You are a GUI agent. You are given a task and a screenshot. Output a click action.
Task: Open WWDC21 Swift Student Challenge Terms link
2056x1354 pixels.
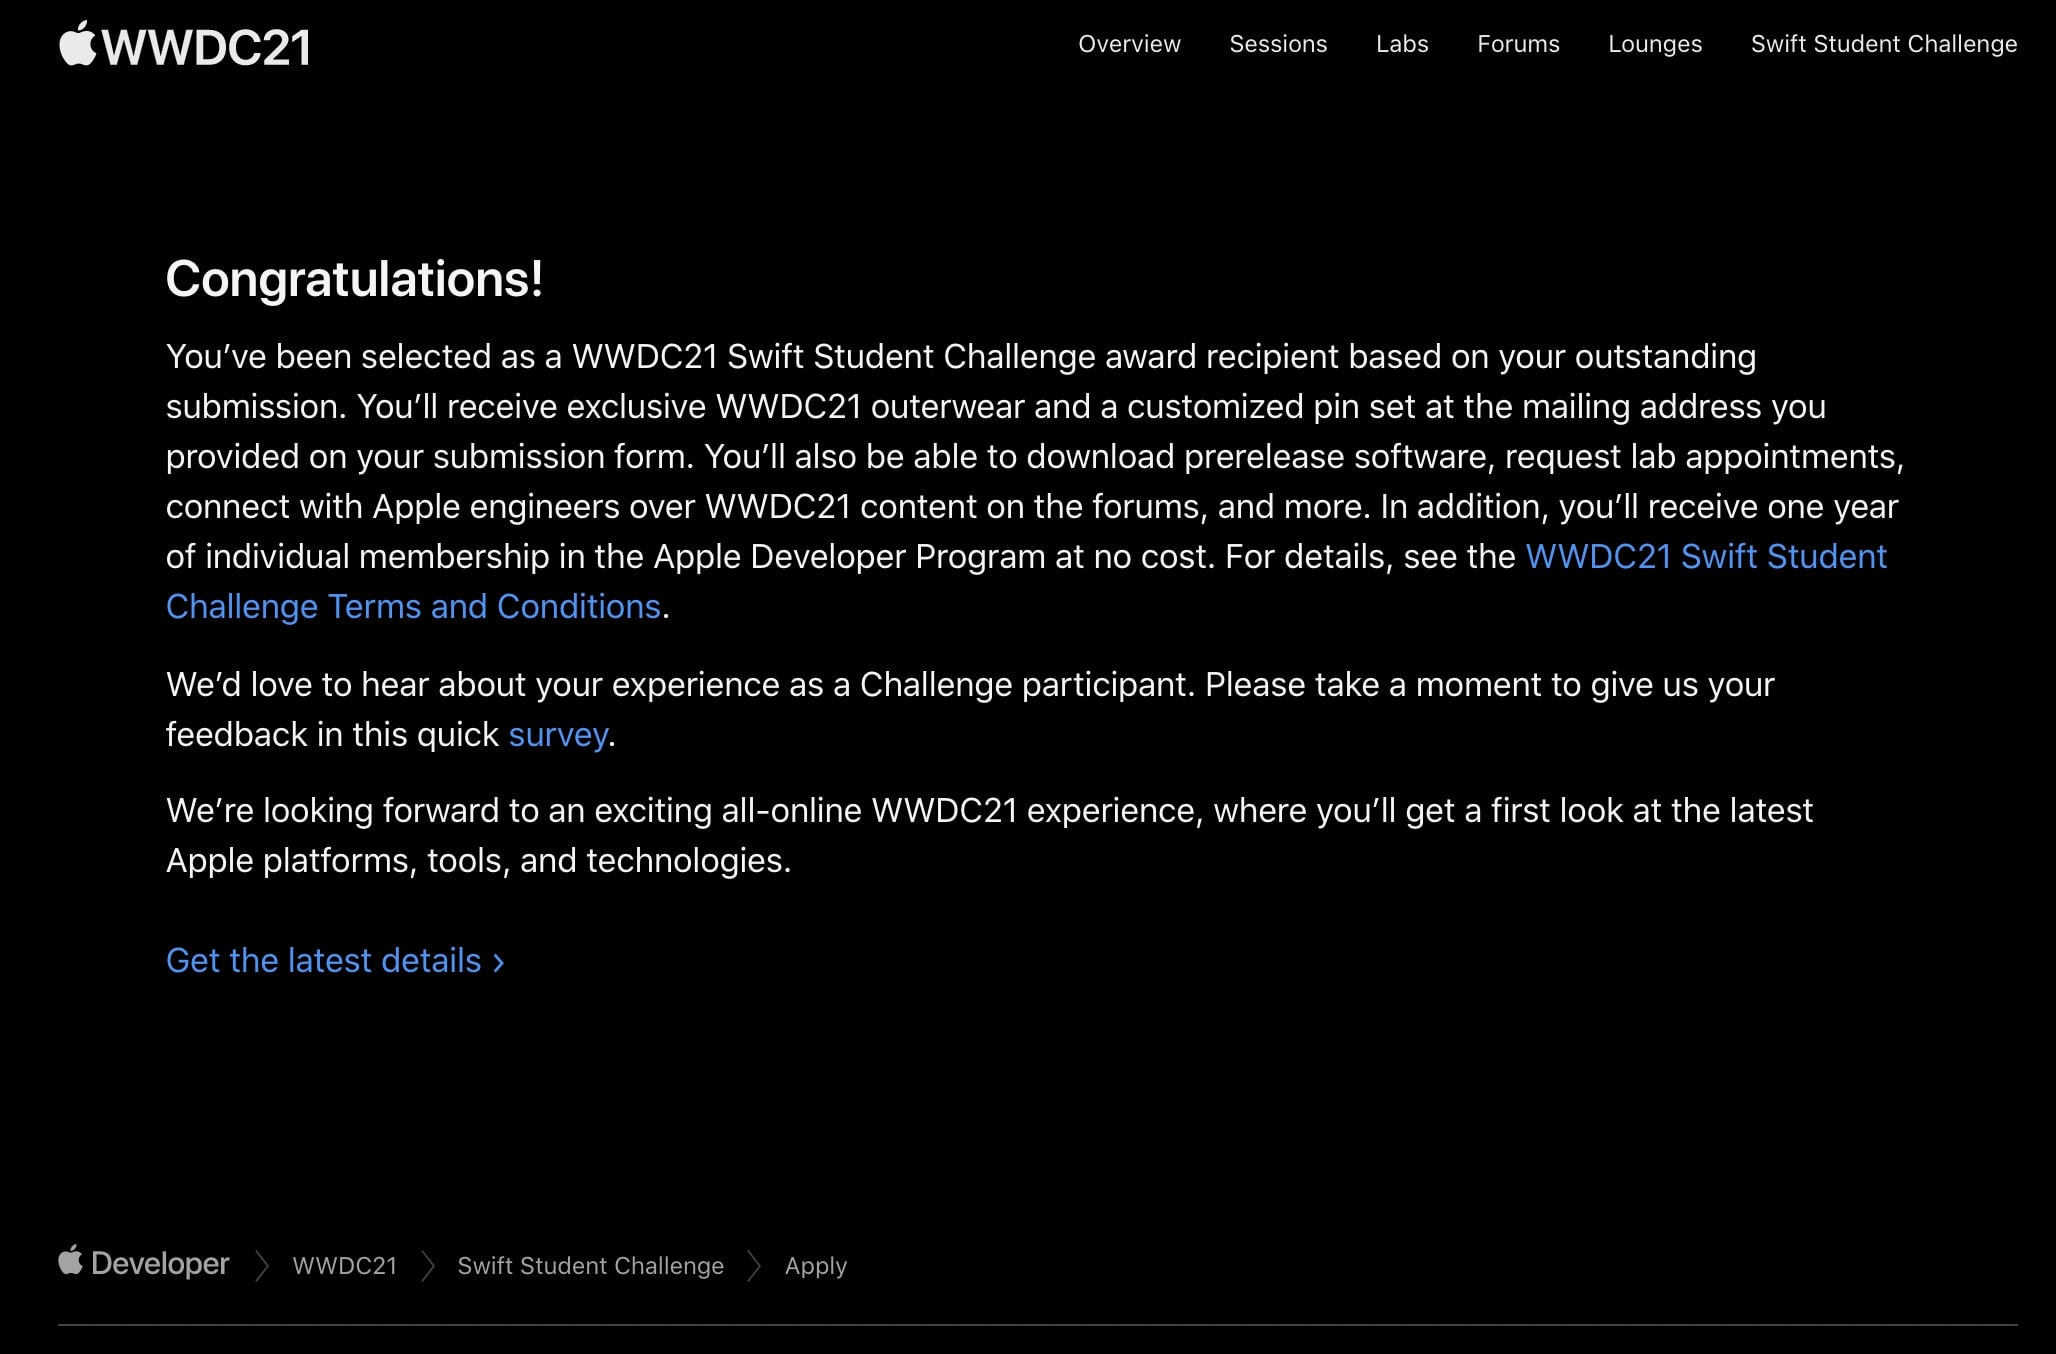1706,556
